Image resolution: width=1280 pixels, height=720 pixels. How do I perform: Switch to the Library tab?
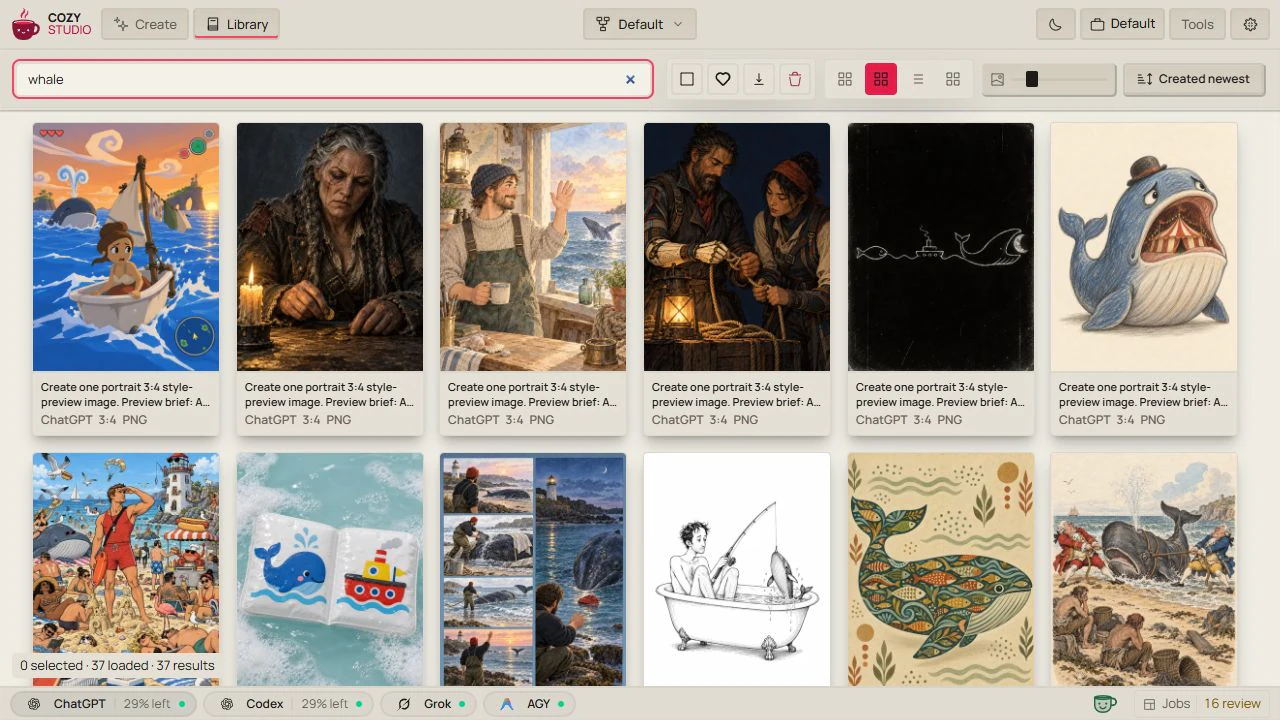click(x=236, y=24)
